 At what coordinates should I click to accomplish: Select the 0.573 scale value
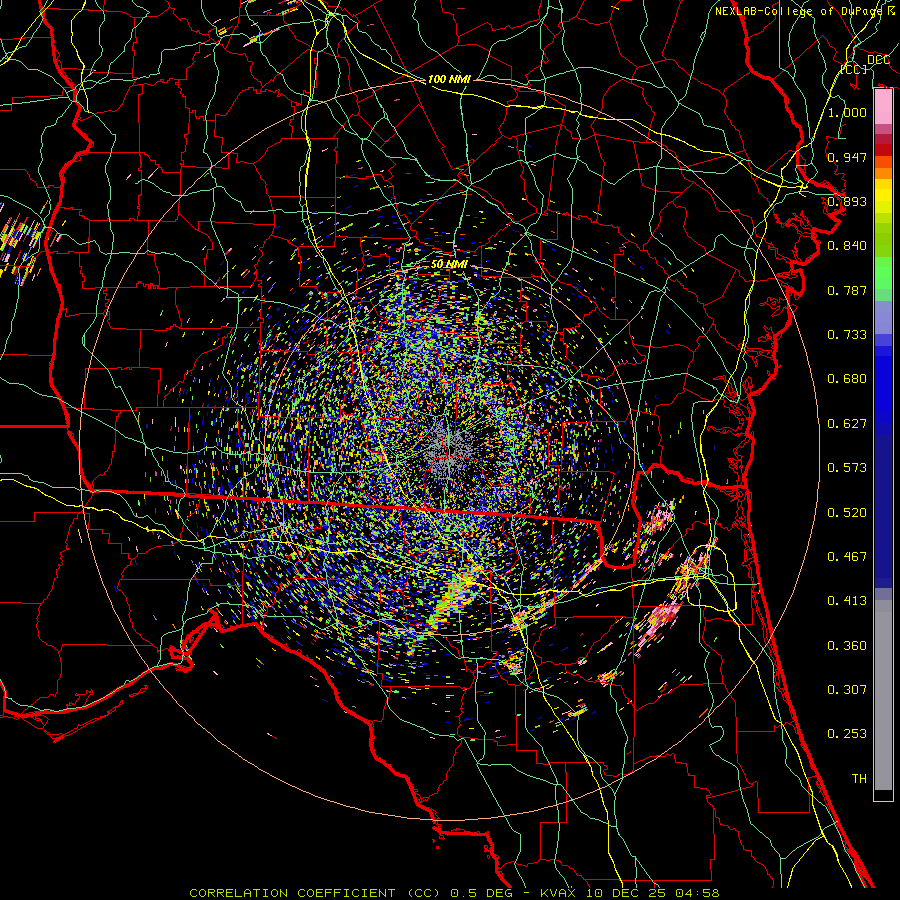pyautogui.click(x=847, y=468)
